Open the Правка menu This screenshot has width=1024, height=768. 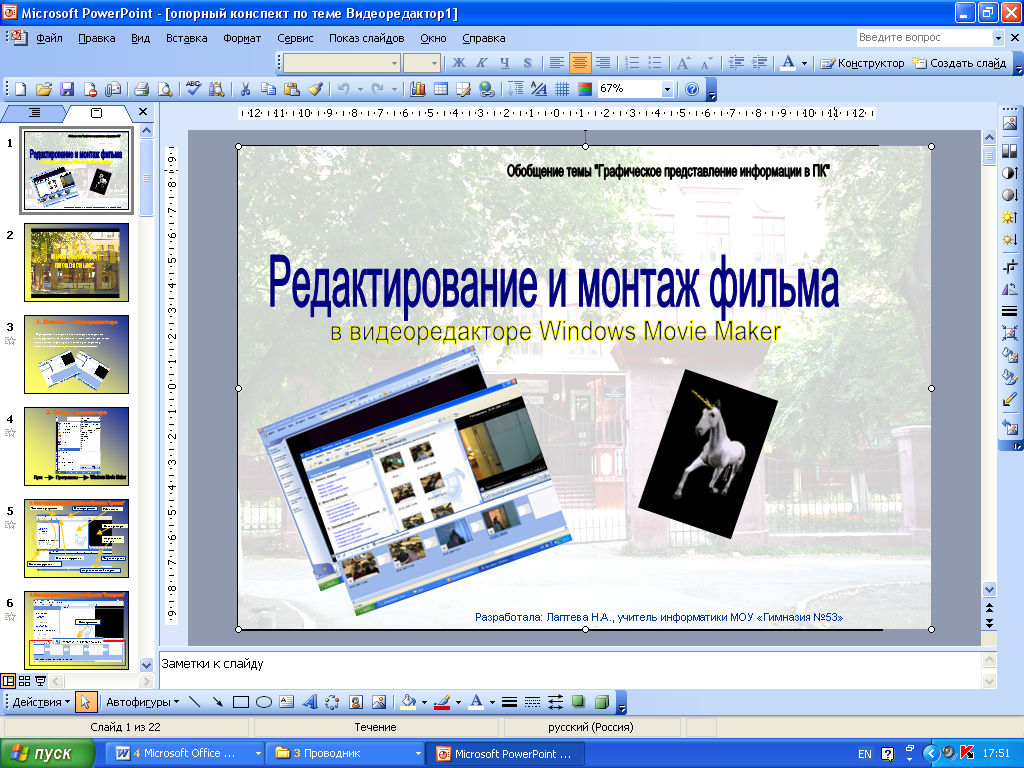[97, 38]
